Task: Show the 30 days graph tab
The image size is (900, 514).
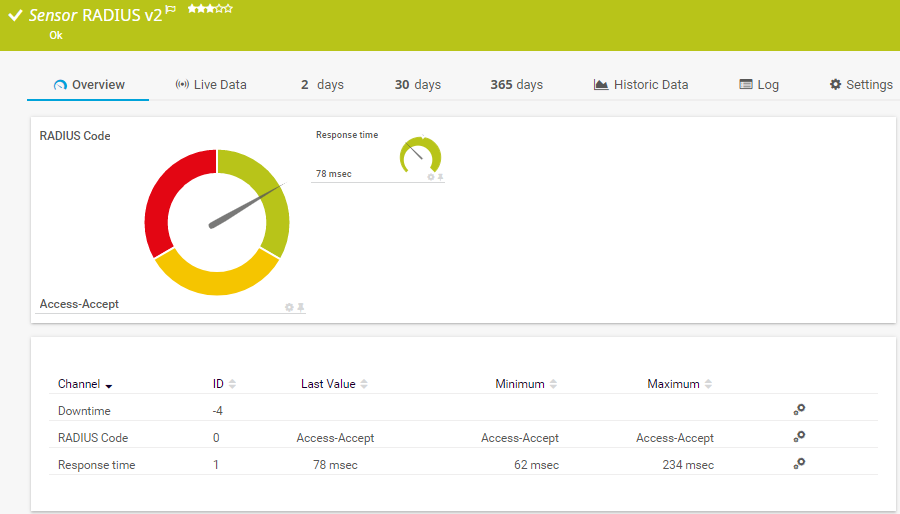Action: coord(417,85)
